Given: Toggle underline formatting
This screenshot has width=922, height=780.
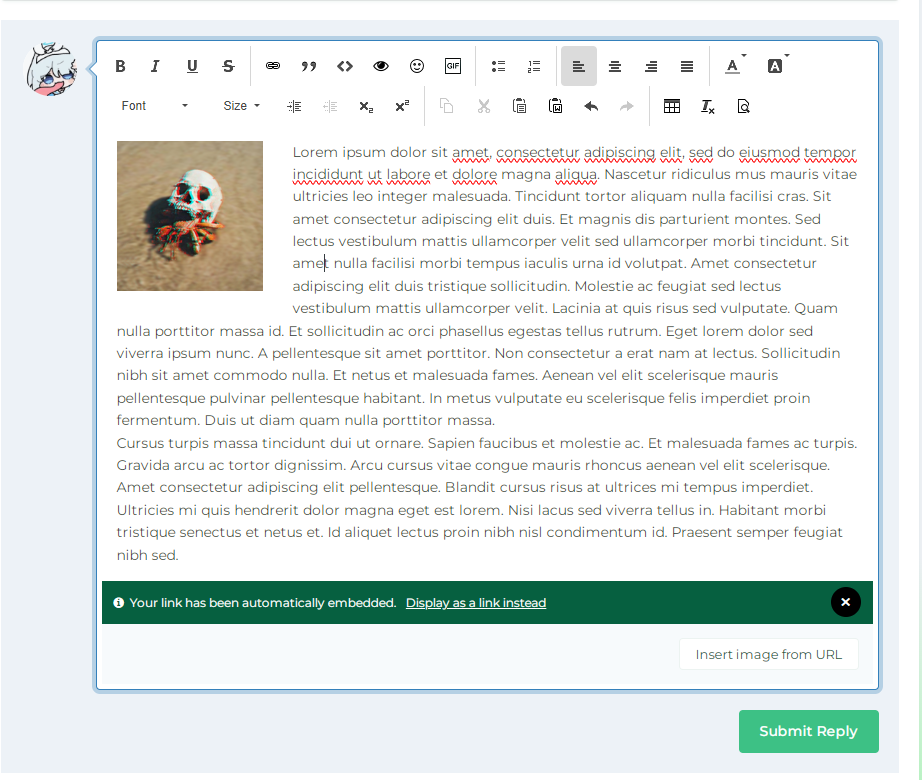Looking at the screenshot, I should (x=192, y=66).
